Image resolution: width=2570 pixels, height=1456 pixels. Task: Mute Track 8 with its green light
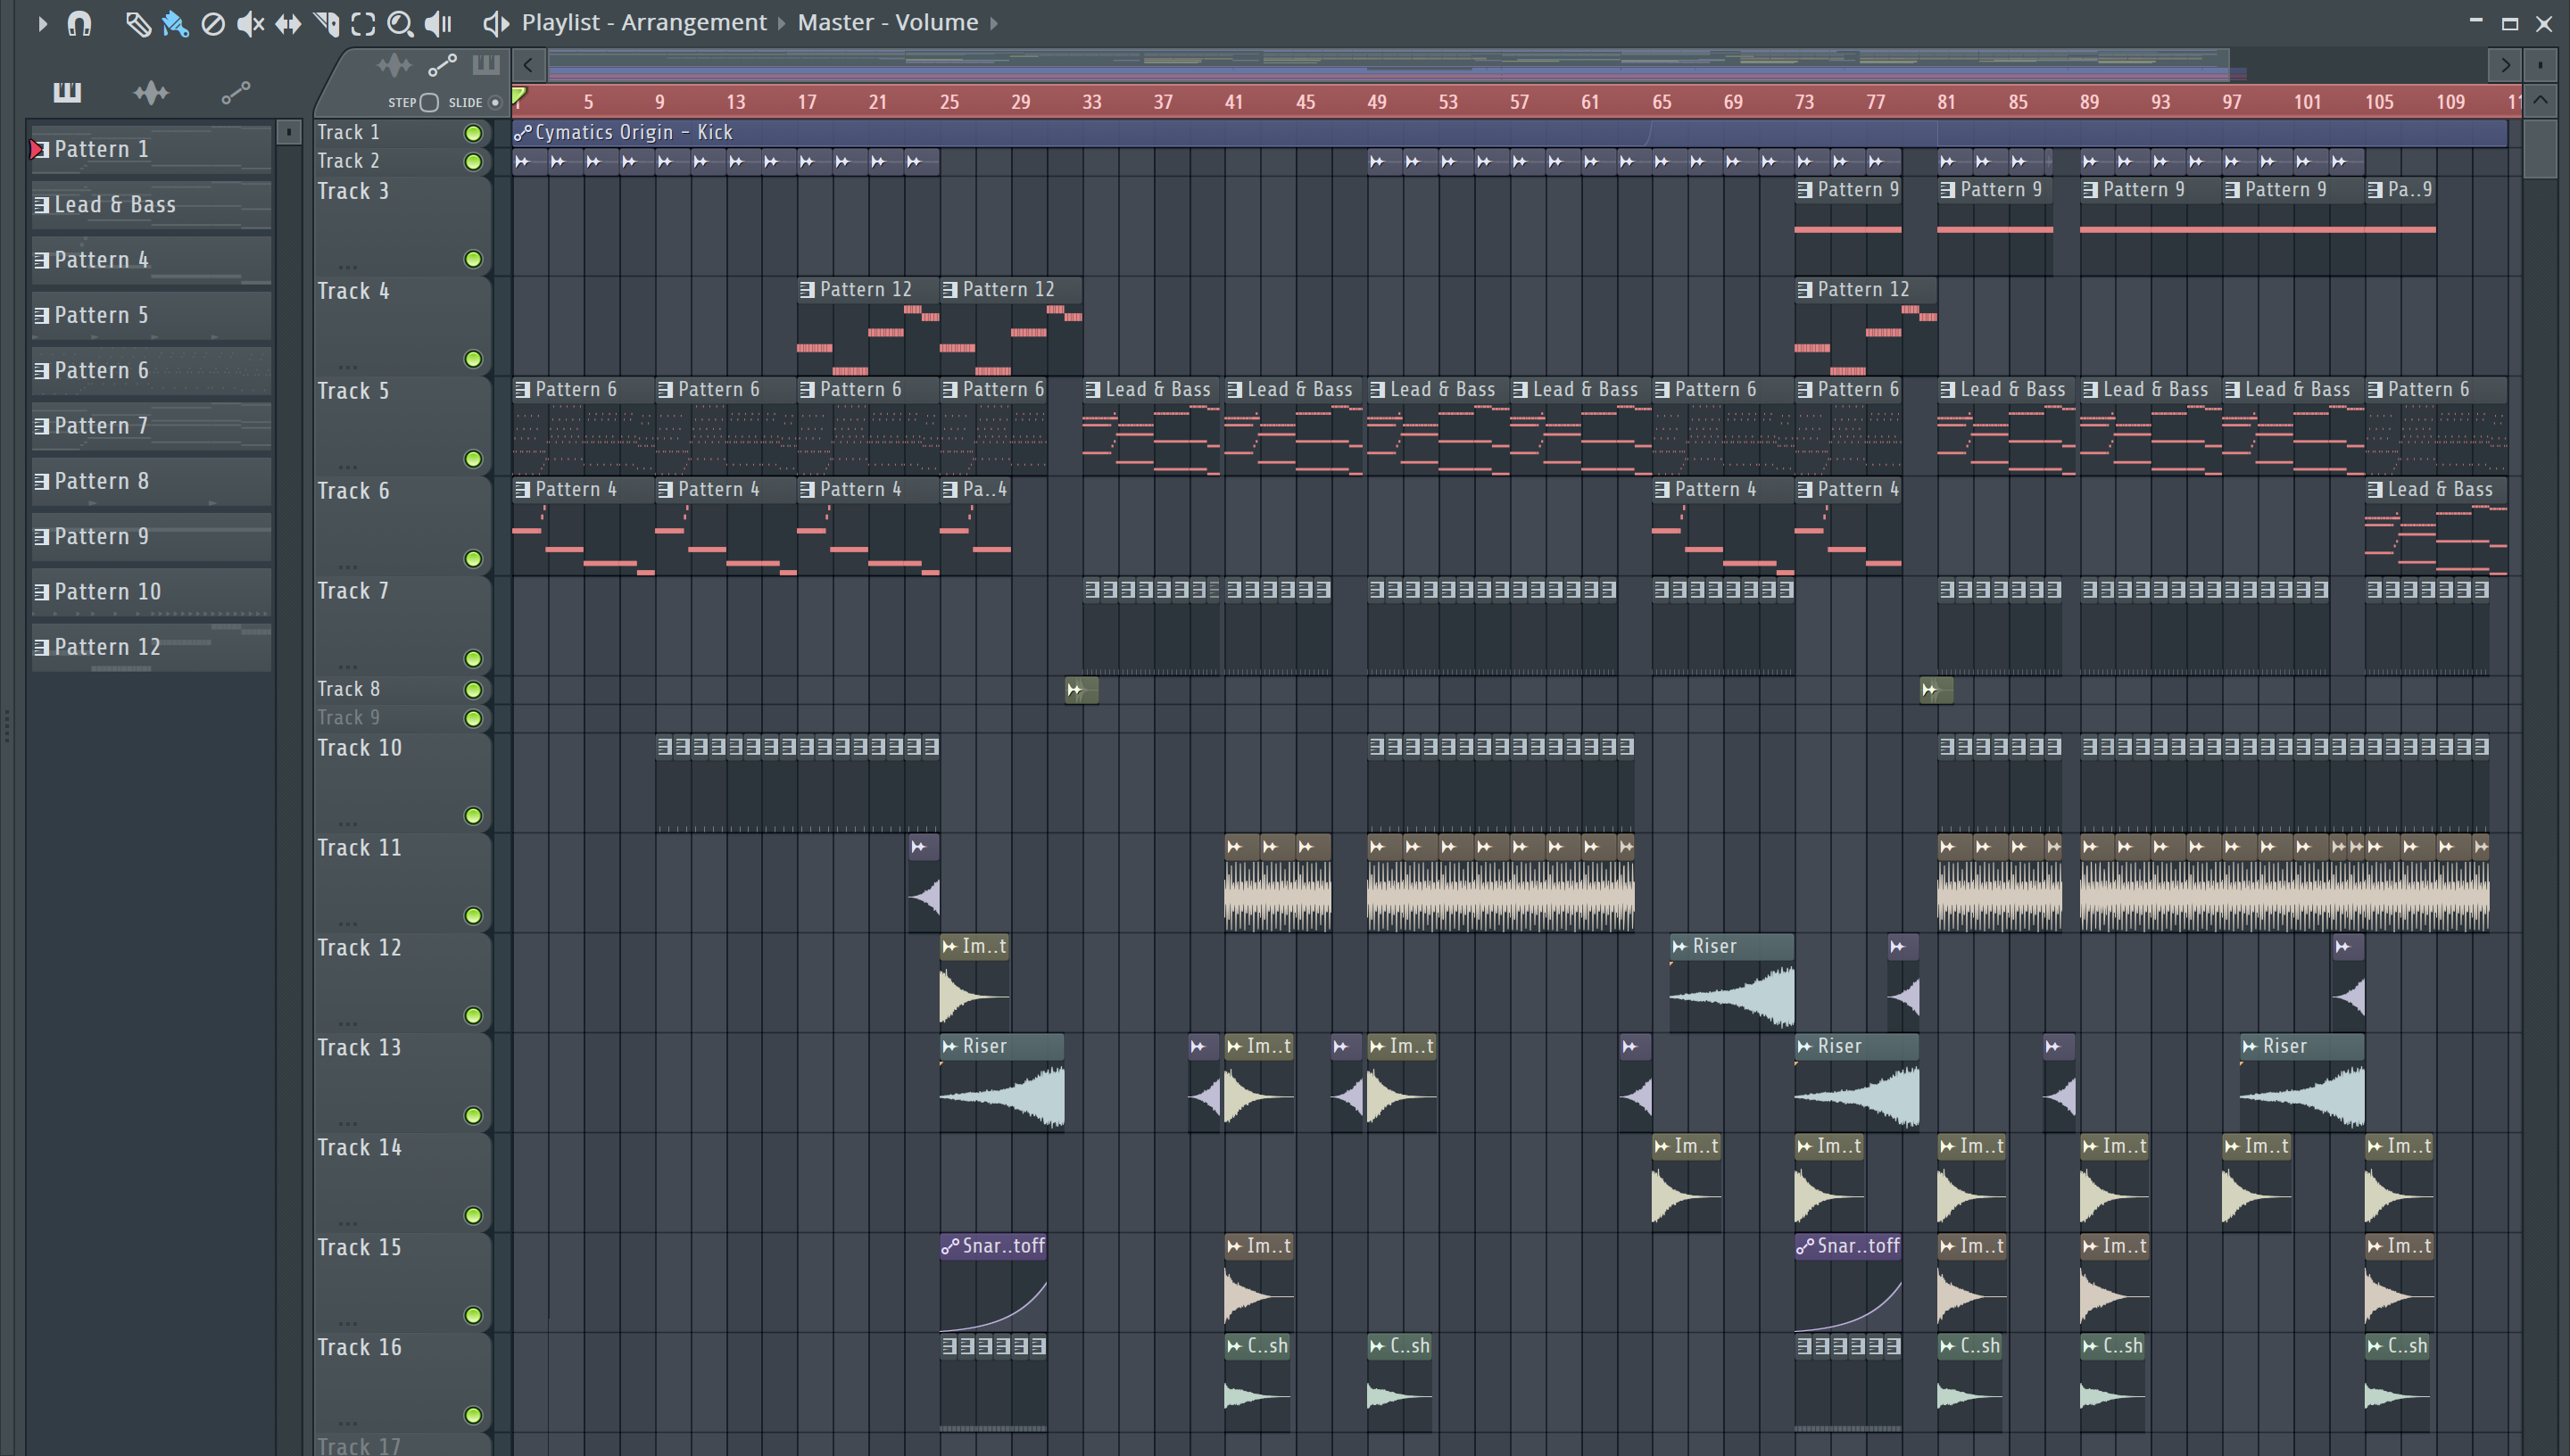point(473,689)
